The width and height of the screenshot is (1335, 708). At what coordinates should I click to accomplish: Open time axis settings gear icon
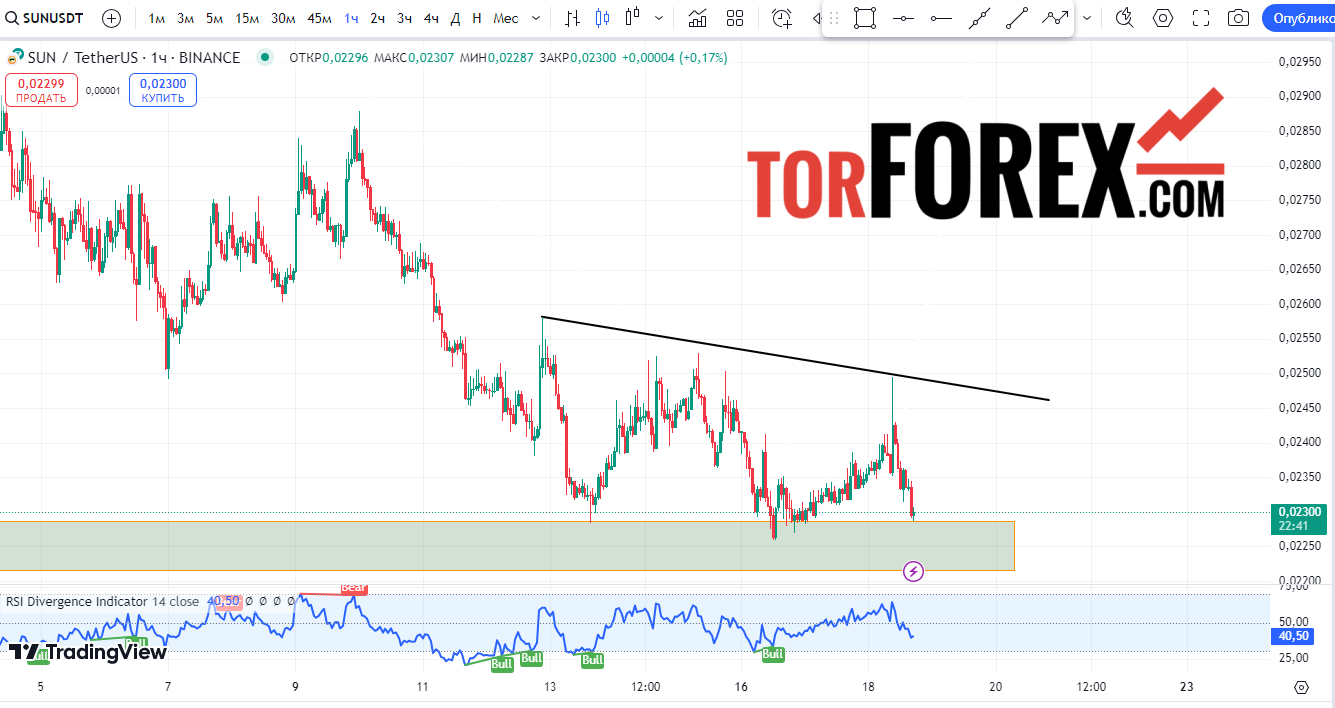tap(1301, 687)
